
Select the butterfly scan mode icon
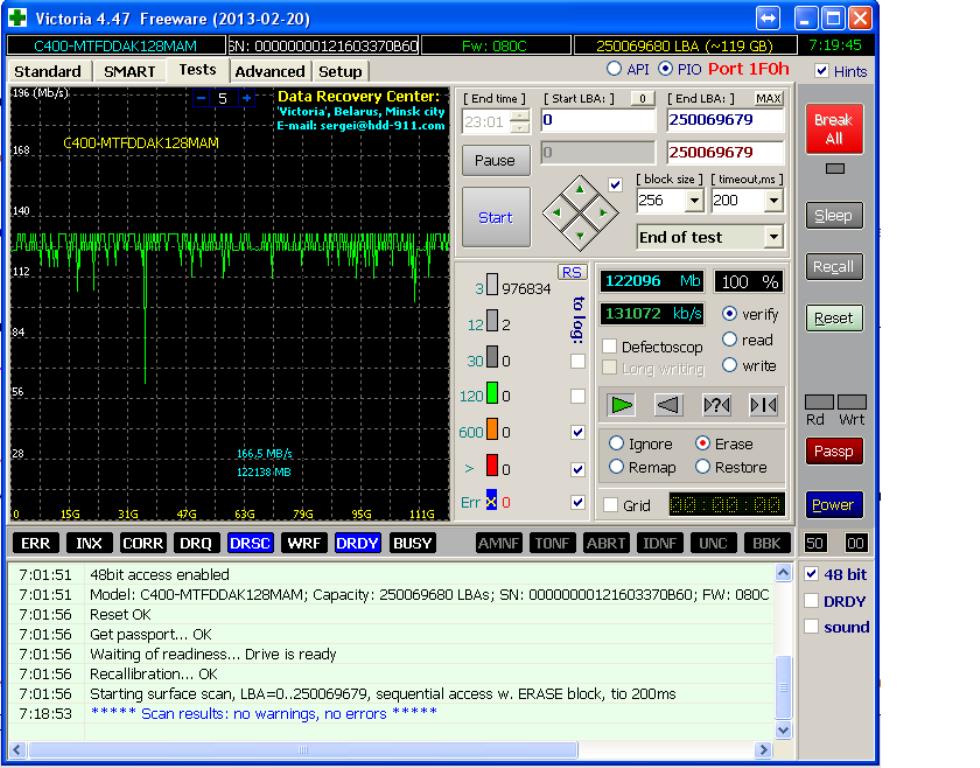tap(761, 403)
